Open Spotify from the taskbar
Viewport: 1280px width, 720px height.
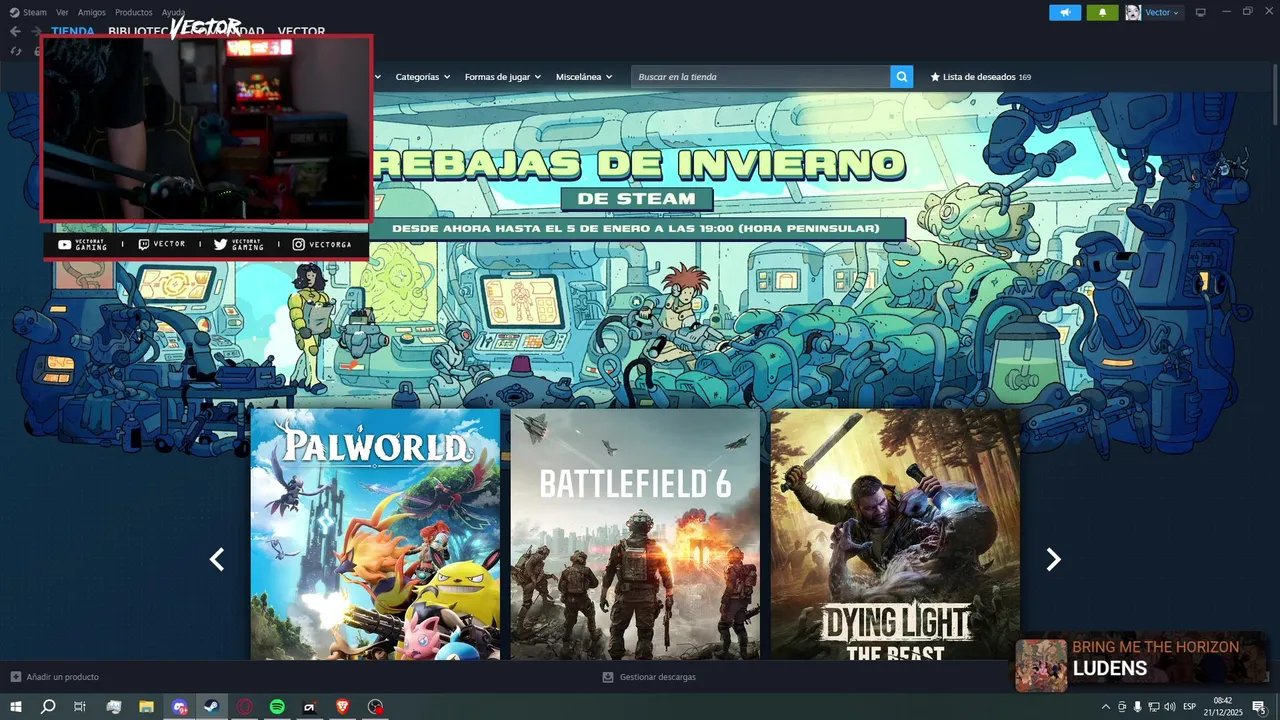tap(277, 707)
